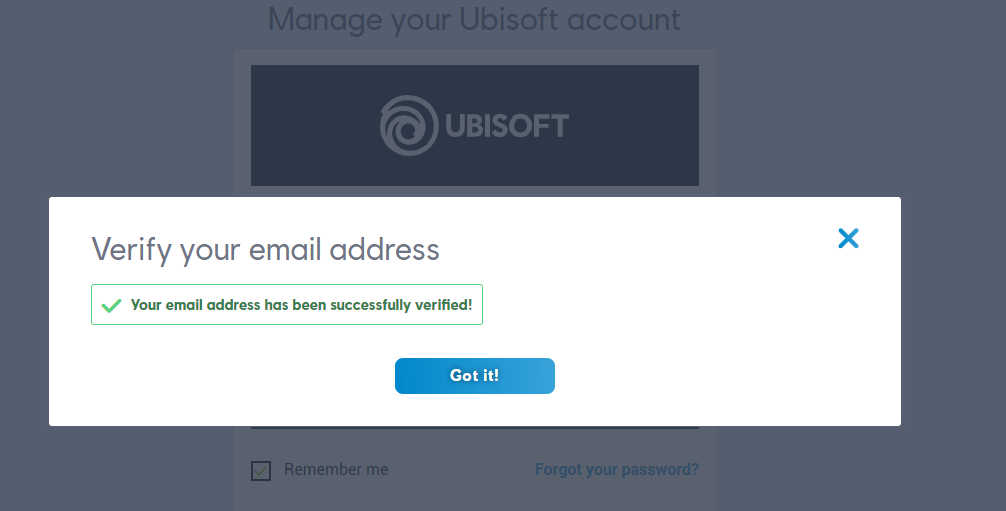Confirm with the Got it! button
Viewport: 1006px width, 511px height.
click(475, 376)
